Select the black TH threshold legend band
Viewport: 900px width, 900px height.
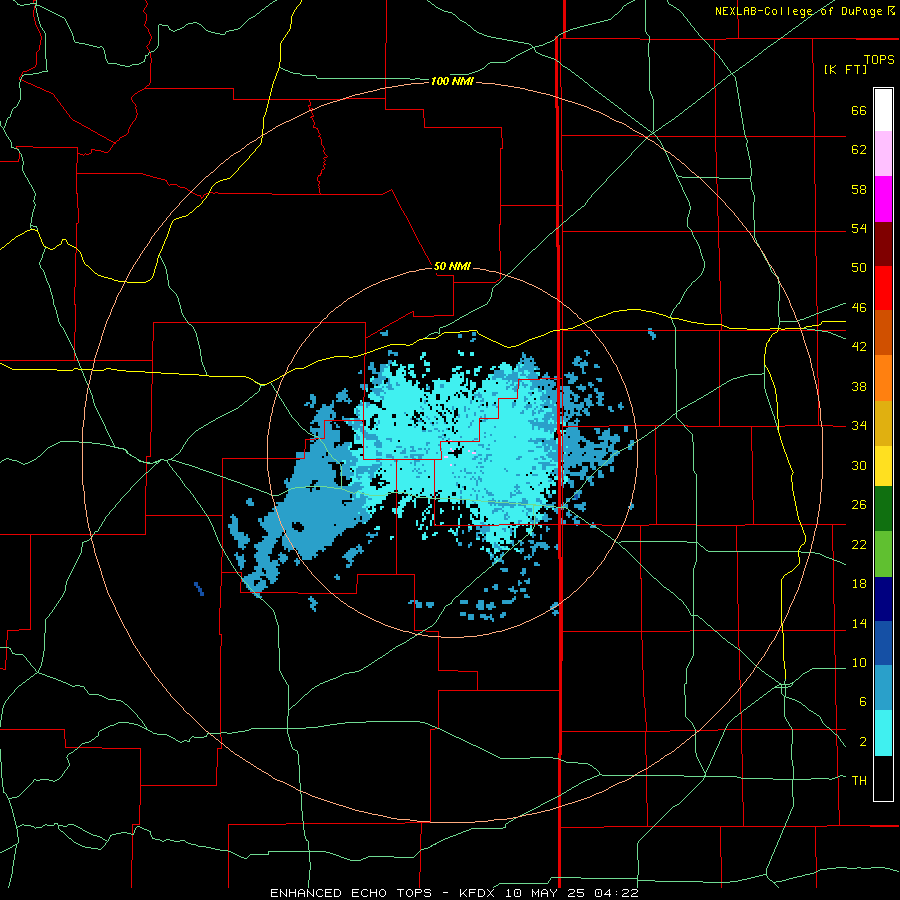pyautogui.click(x=883, y=778)
